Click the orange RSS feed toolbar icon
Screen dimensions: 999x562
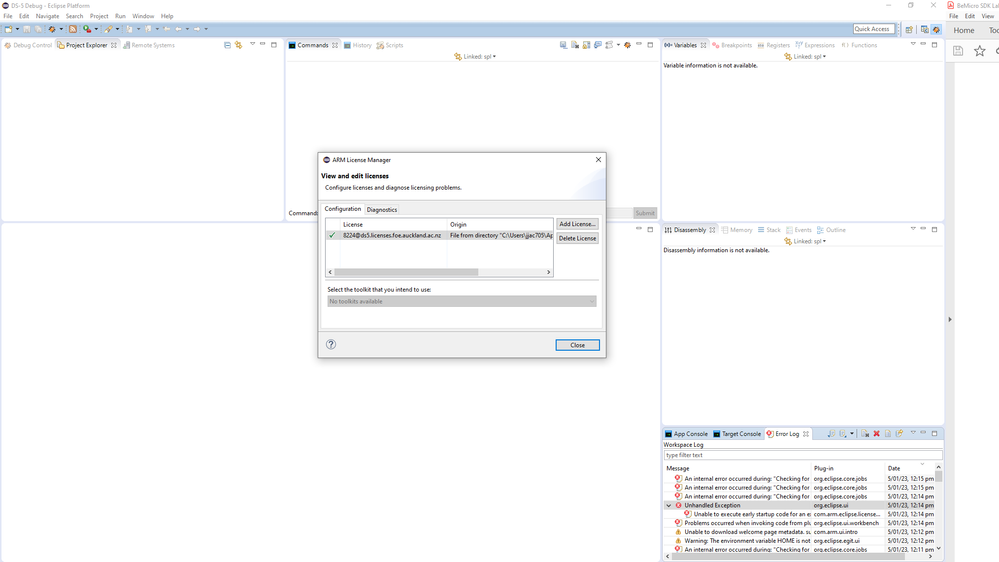(x=73, y=29)
